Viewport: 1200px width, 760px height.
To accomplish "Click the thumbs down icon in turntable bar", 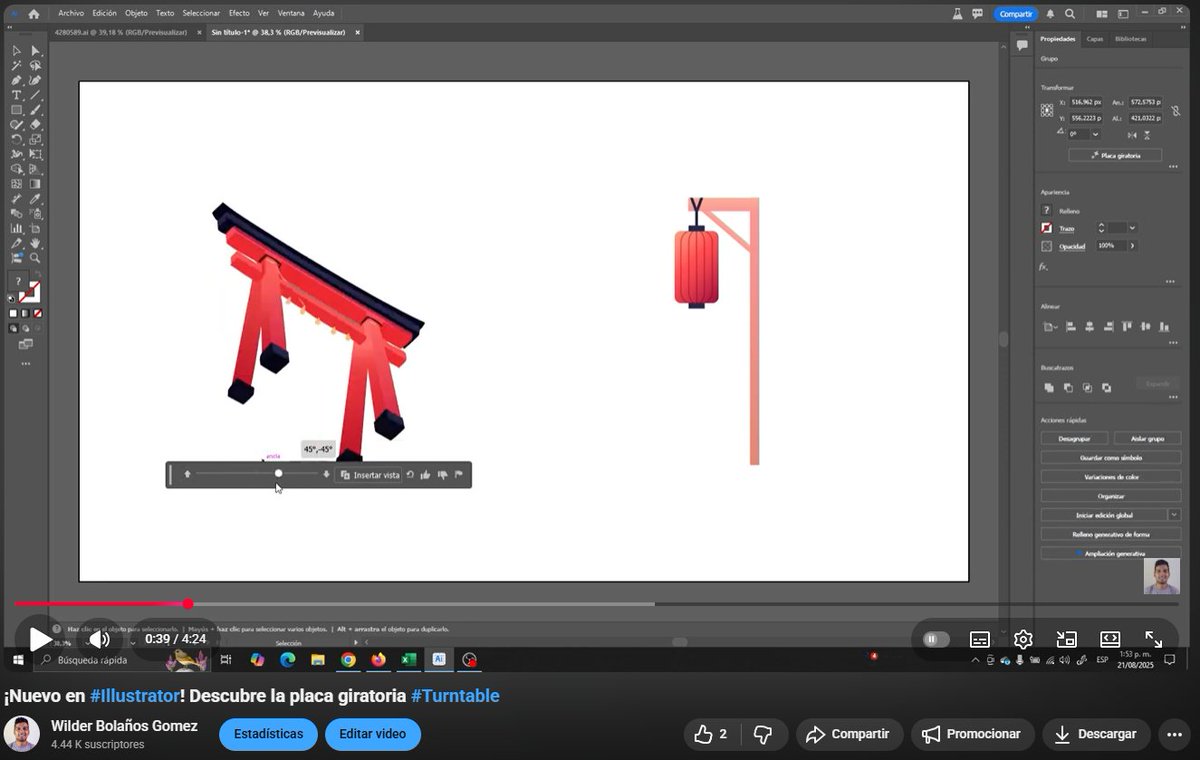I will [x=442, y=475].
